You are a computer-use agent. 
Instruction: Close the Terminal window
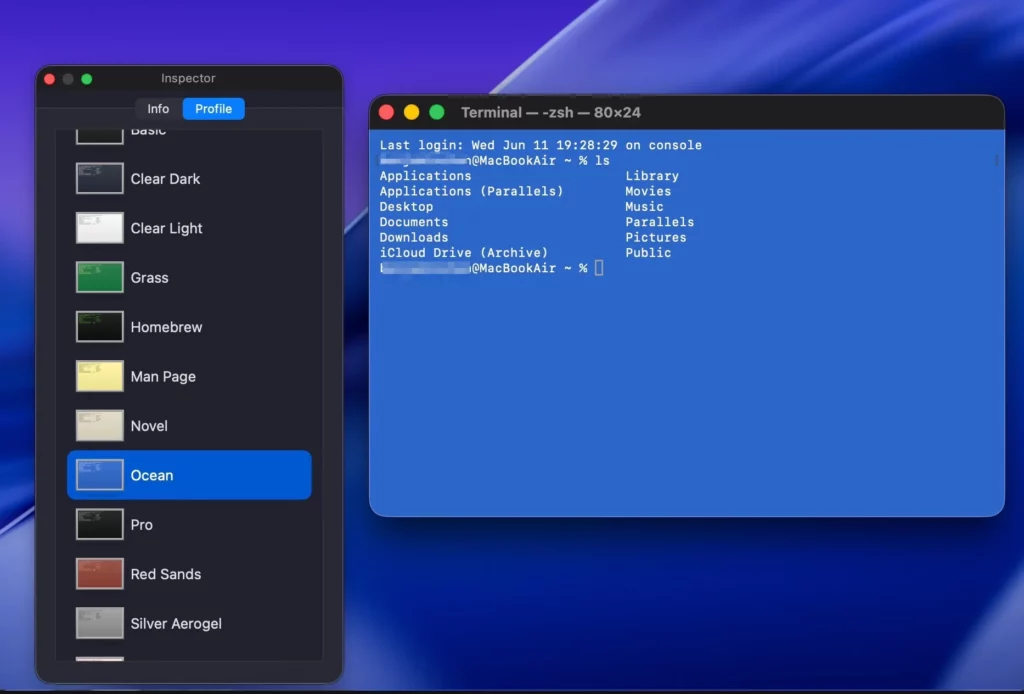coord(386,112)
